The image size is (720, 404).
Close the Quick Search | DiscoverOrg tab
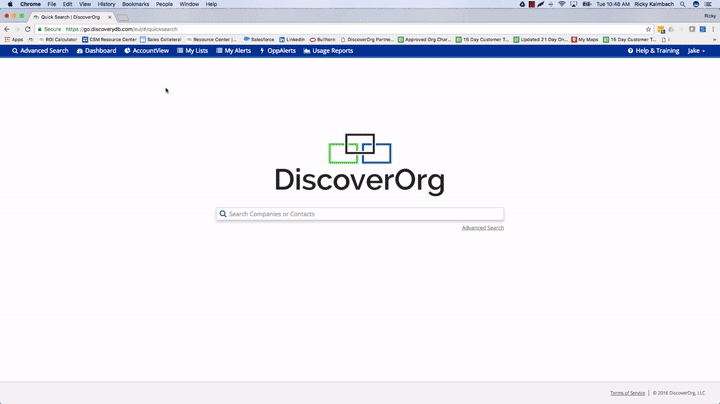tap(110, 17)
